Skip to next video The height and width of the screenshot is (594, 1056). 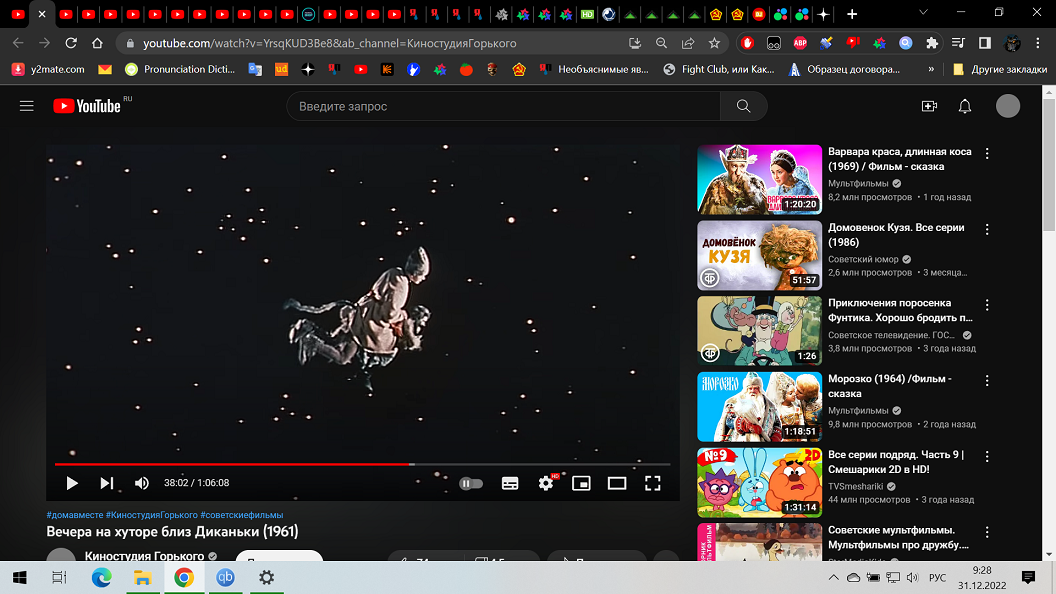[x=106, y=483]
